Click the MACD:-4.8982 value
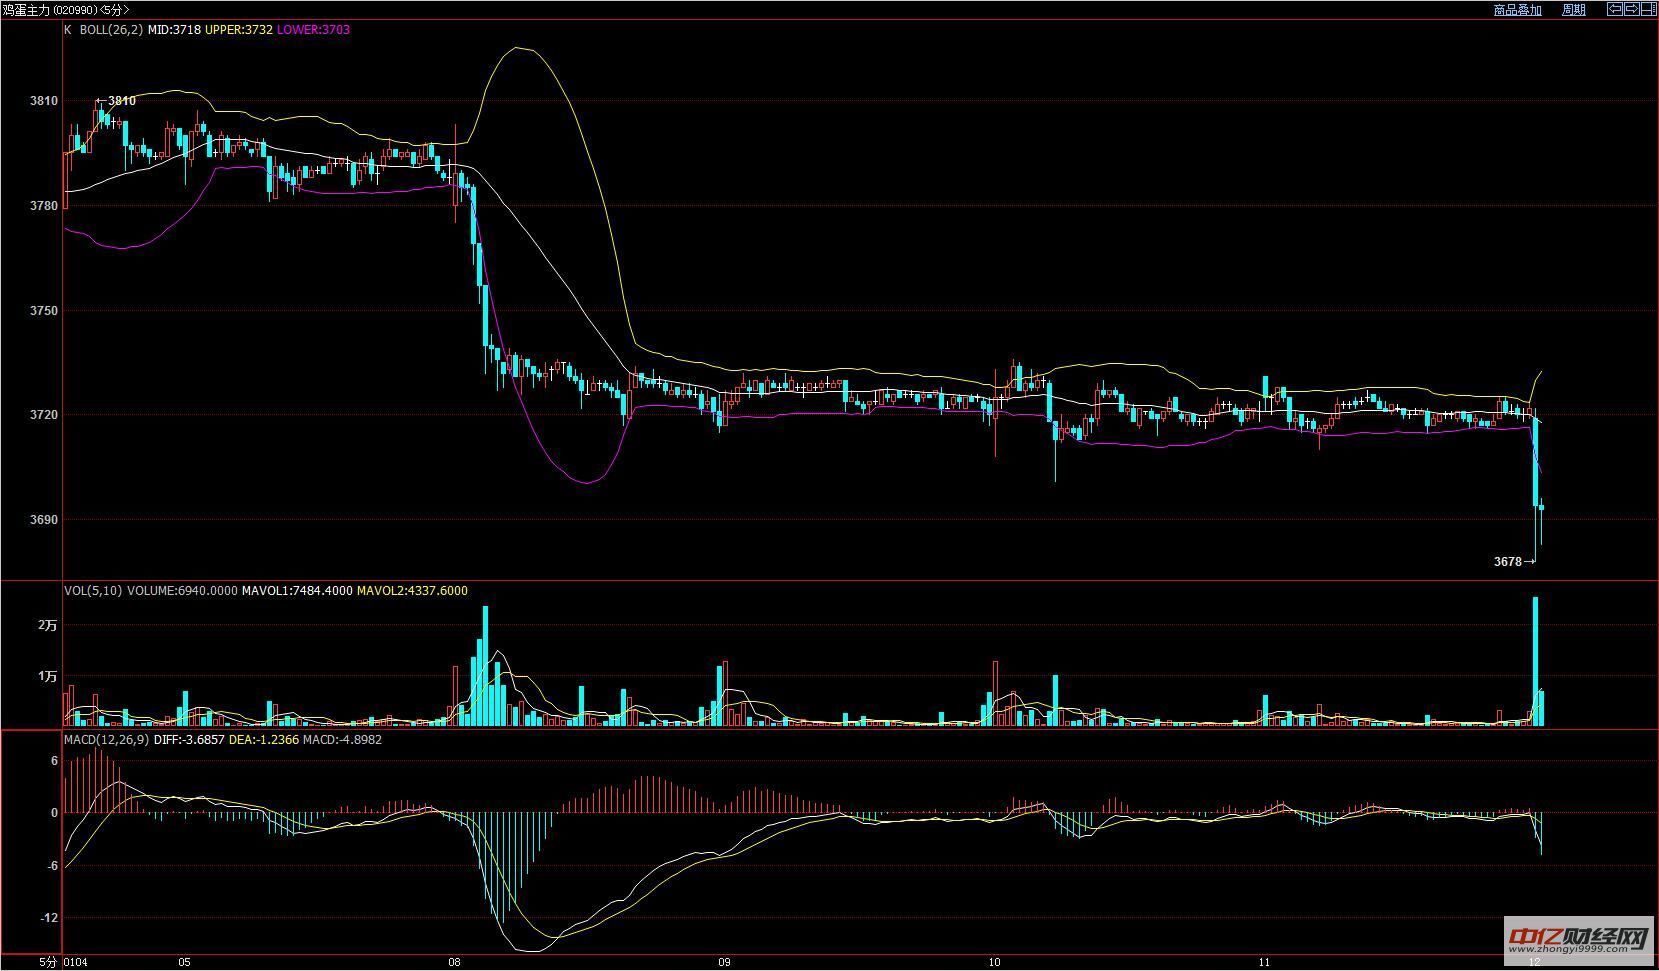Viewport: 1659px width, 971px height. pos(343,740)
